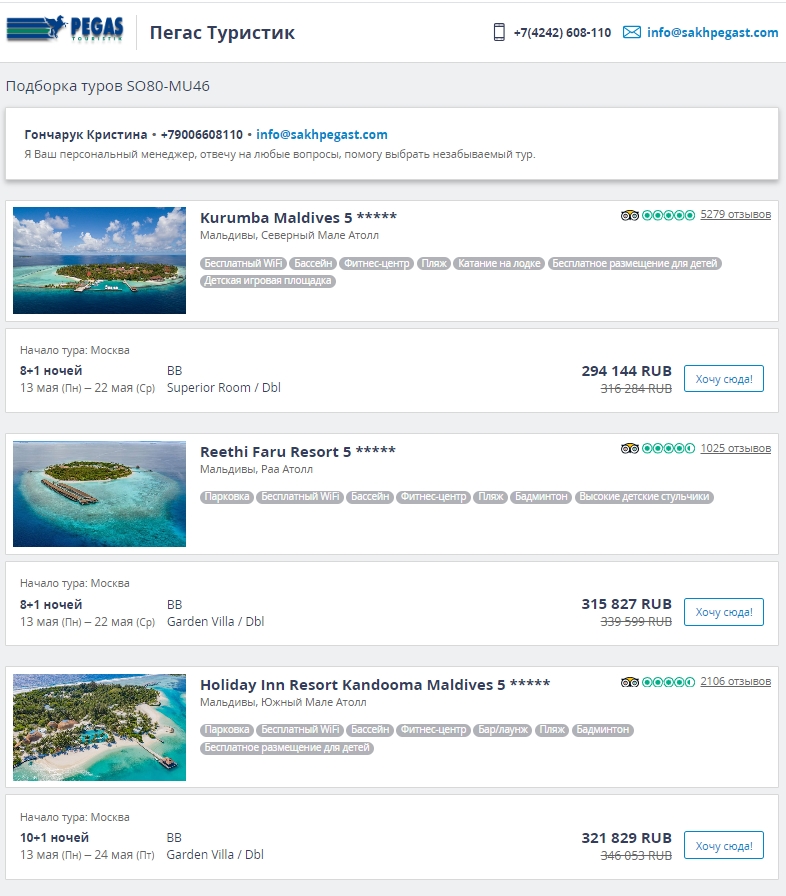Viewport: 786px width, 896px height.
Task: Click Пегас Туристик header title
Action: coord(222,33)
